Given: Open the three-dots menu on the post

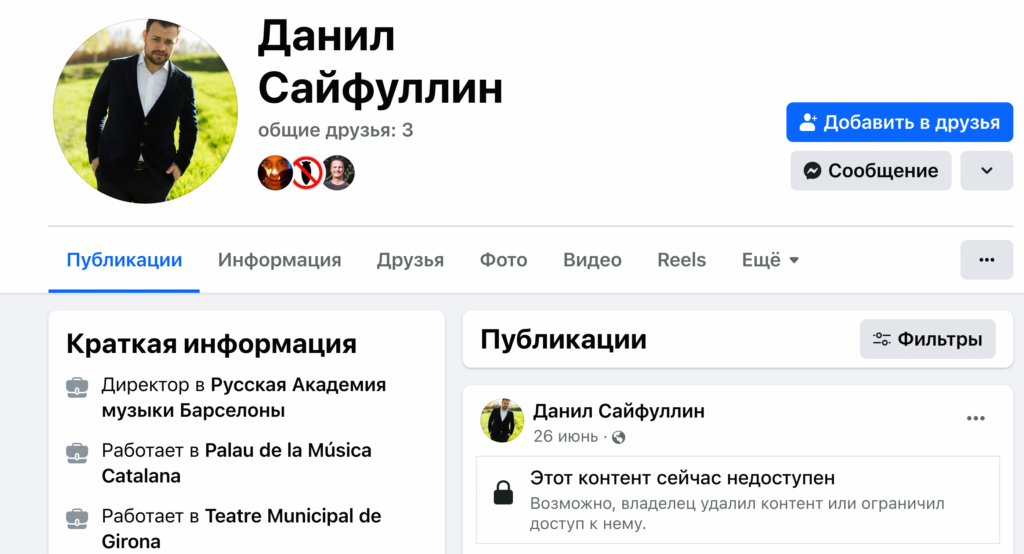Looking at the screenshot, I should click(x=976, y=418).
